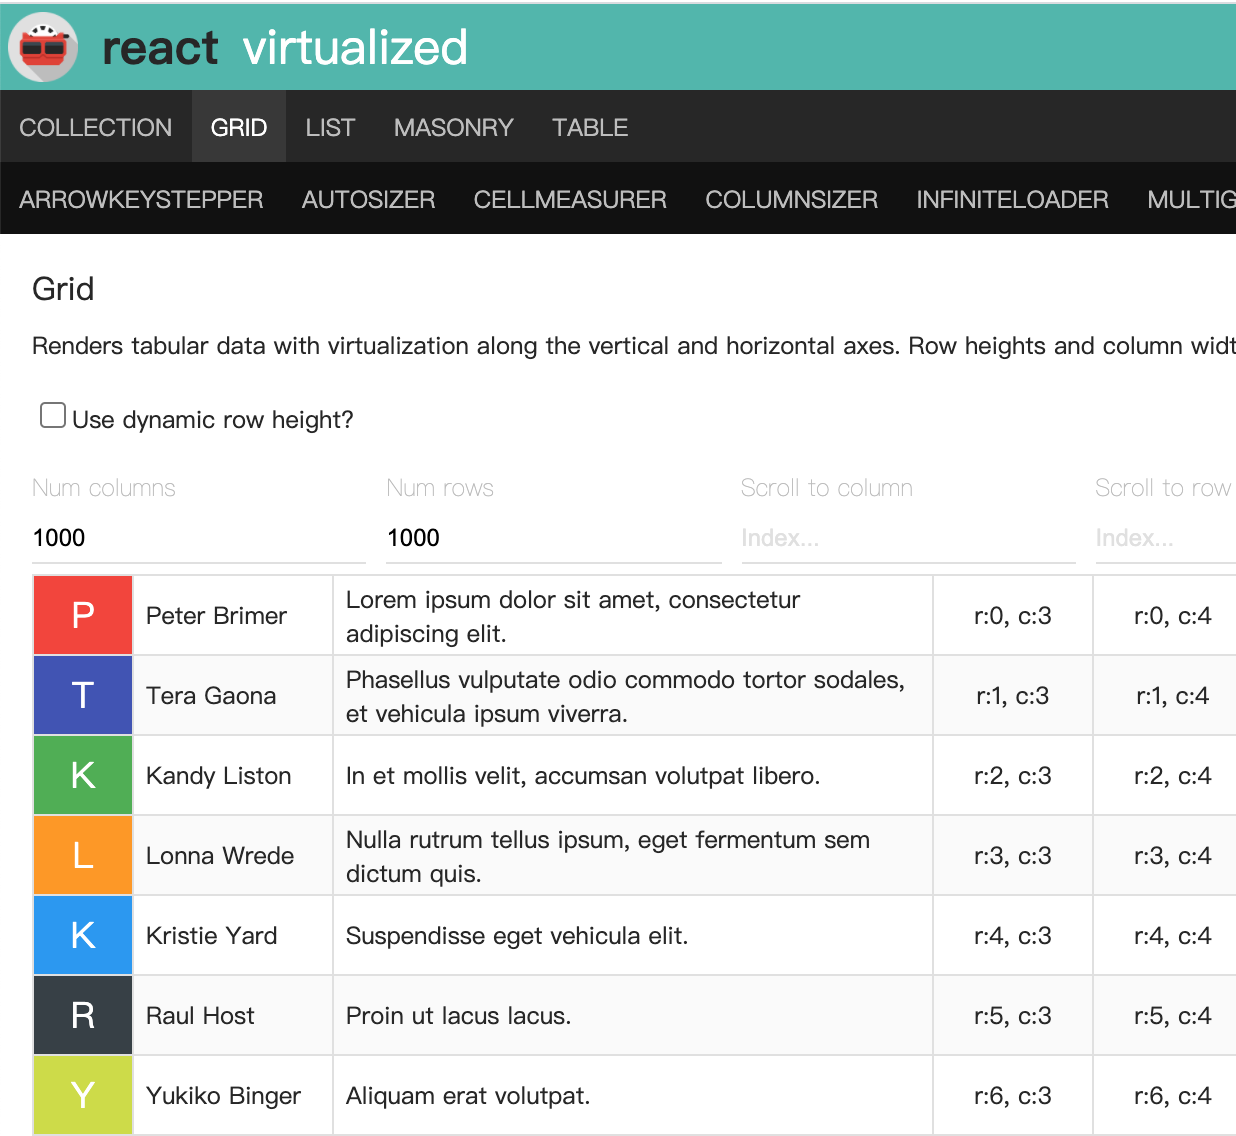Click the orange L letter cell
The height and width of the screenshot is (1136, 1236).
point(83,855)
